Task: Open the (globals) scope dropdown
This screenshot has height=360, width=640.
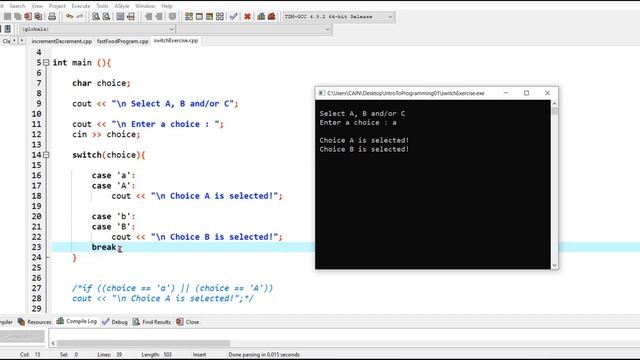Action: pos(97,29)
